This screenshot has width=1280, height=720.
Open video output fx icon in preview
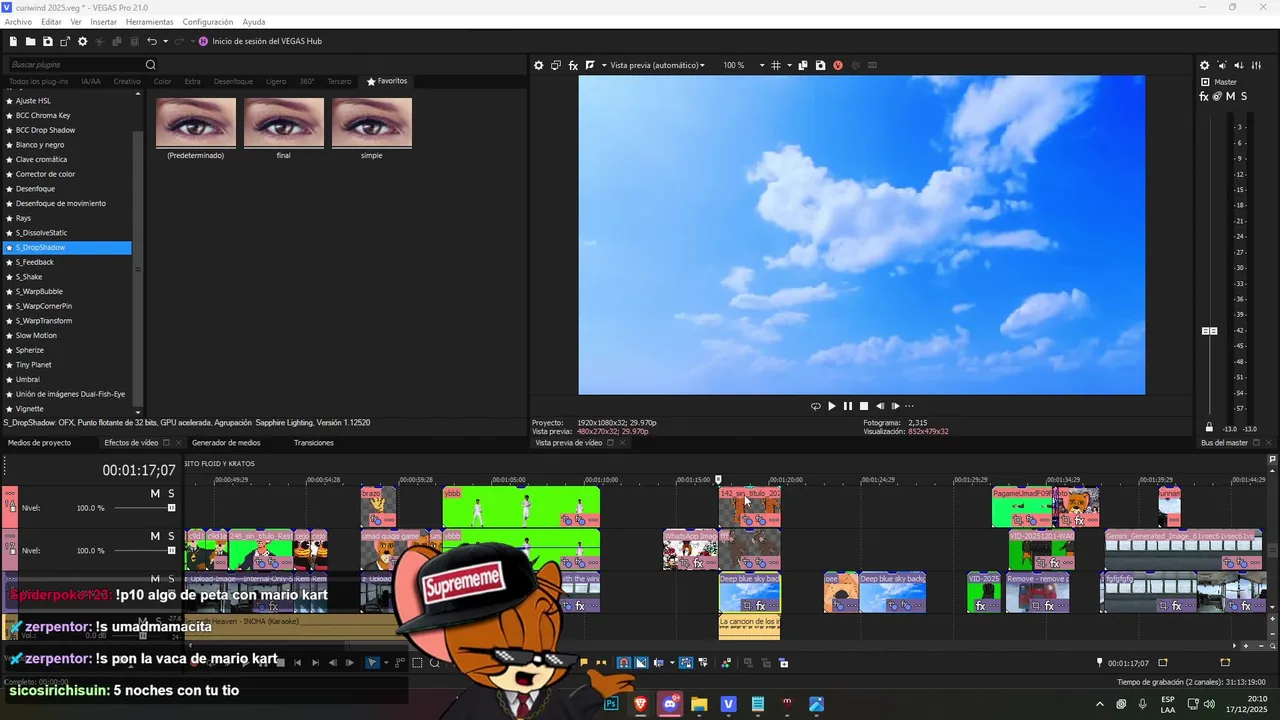pyautogui.click(x=573, y=65)
